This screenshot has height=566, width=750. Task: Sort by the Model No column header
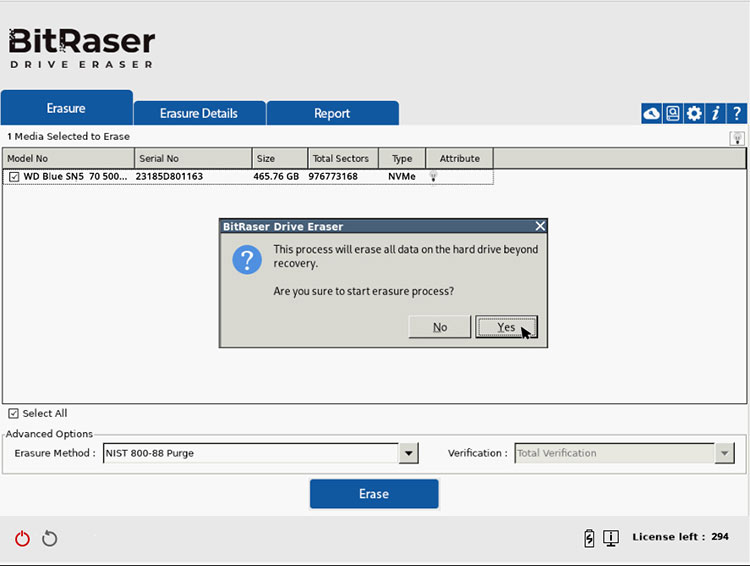point(68,158)
